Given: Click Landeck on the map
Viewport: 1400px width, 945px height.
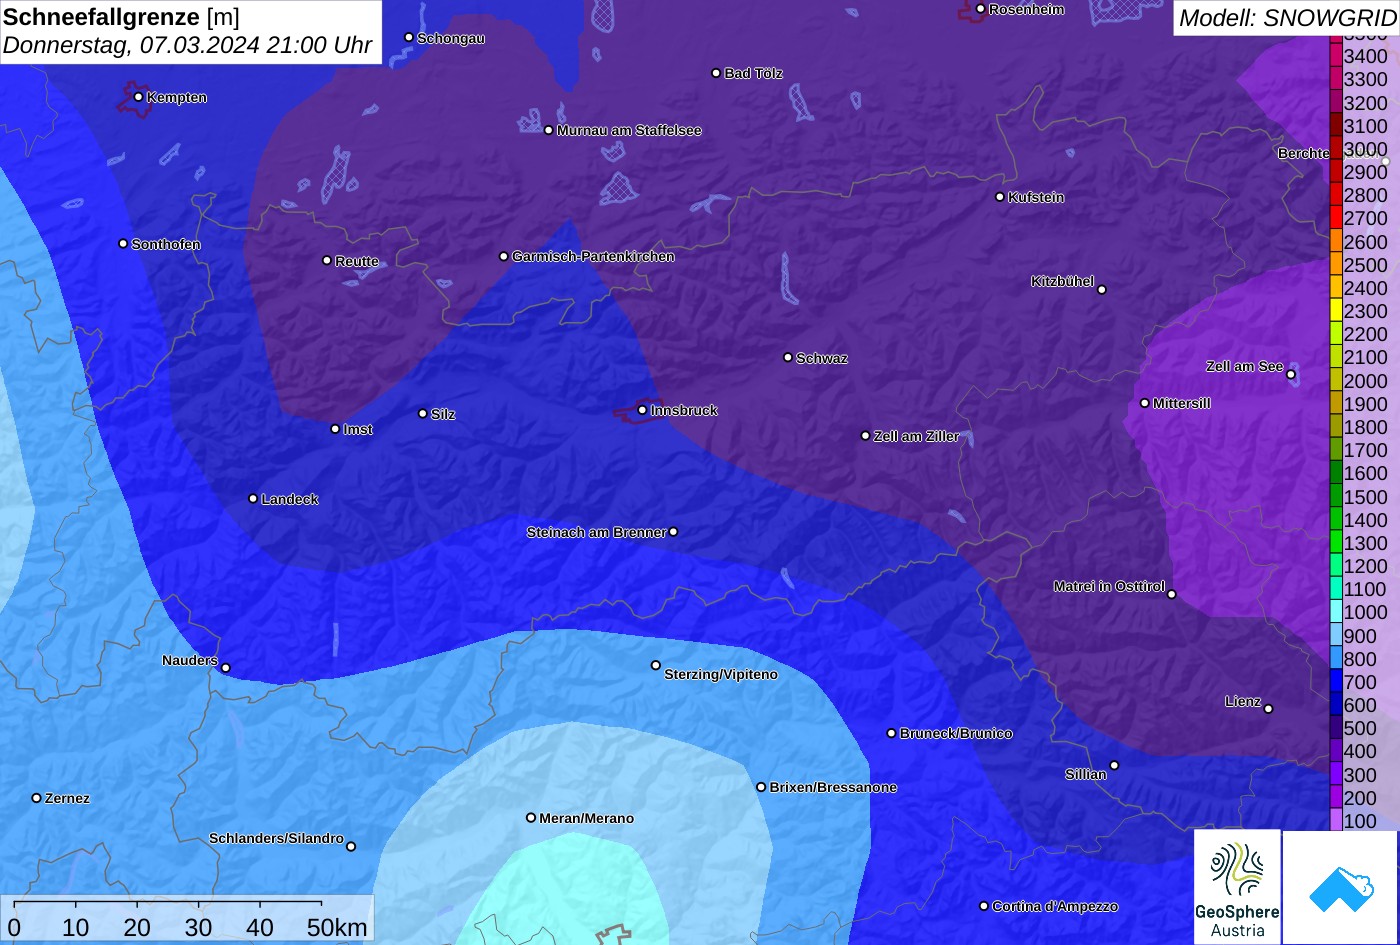Looking at the screenshot, I should pyautogui.click(x=290, y=499).
